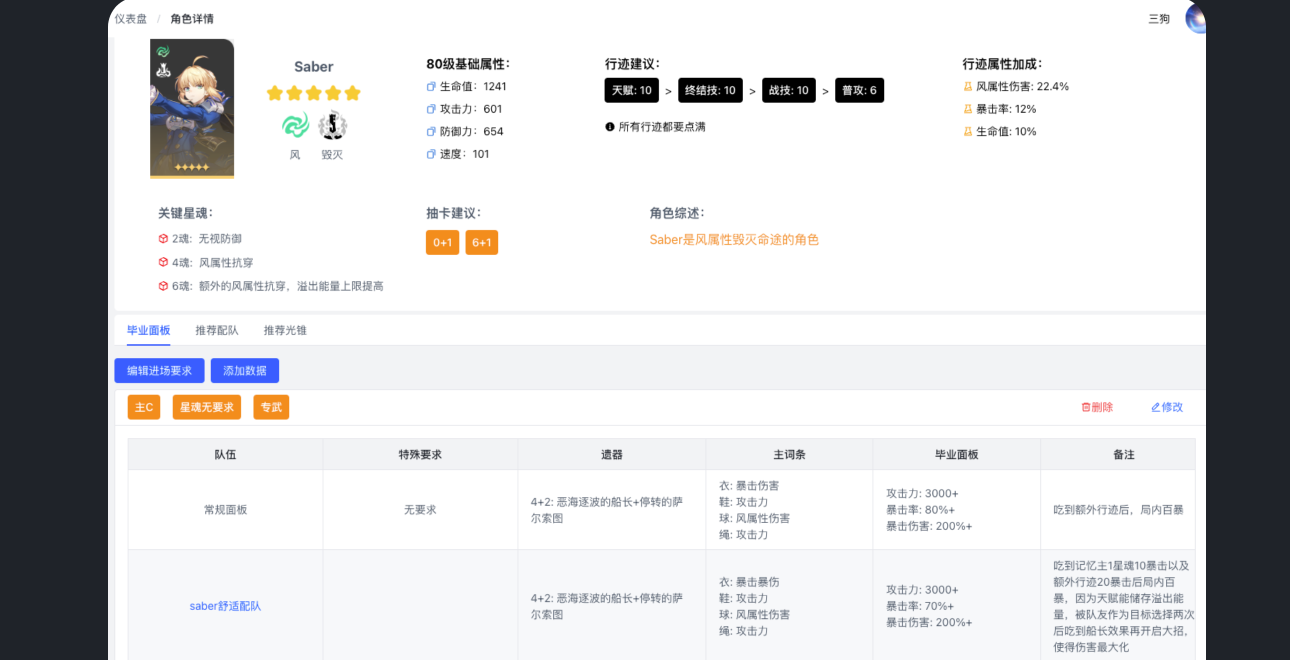
Task: Click the 编辑进场要求 button
Action: pos(159,371)
